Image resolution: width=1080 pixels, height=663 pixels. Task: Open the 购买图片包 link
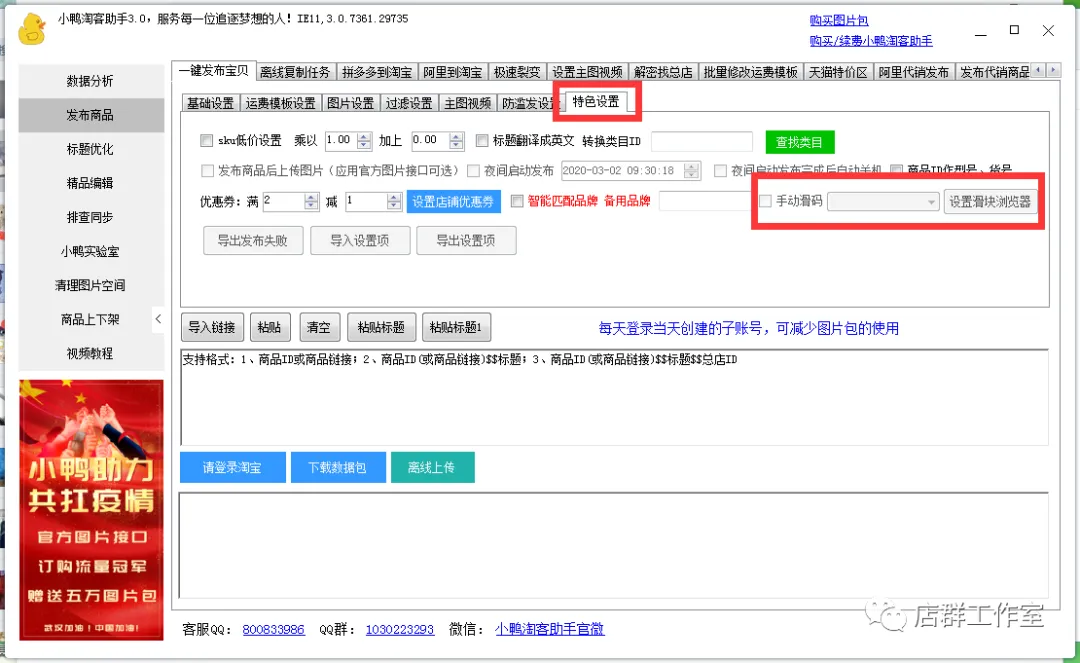tap(838, 19)
